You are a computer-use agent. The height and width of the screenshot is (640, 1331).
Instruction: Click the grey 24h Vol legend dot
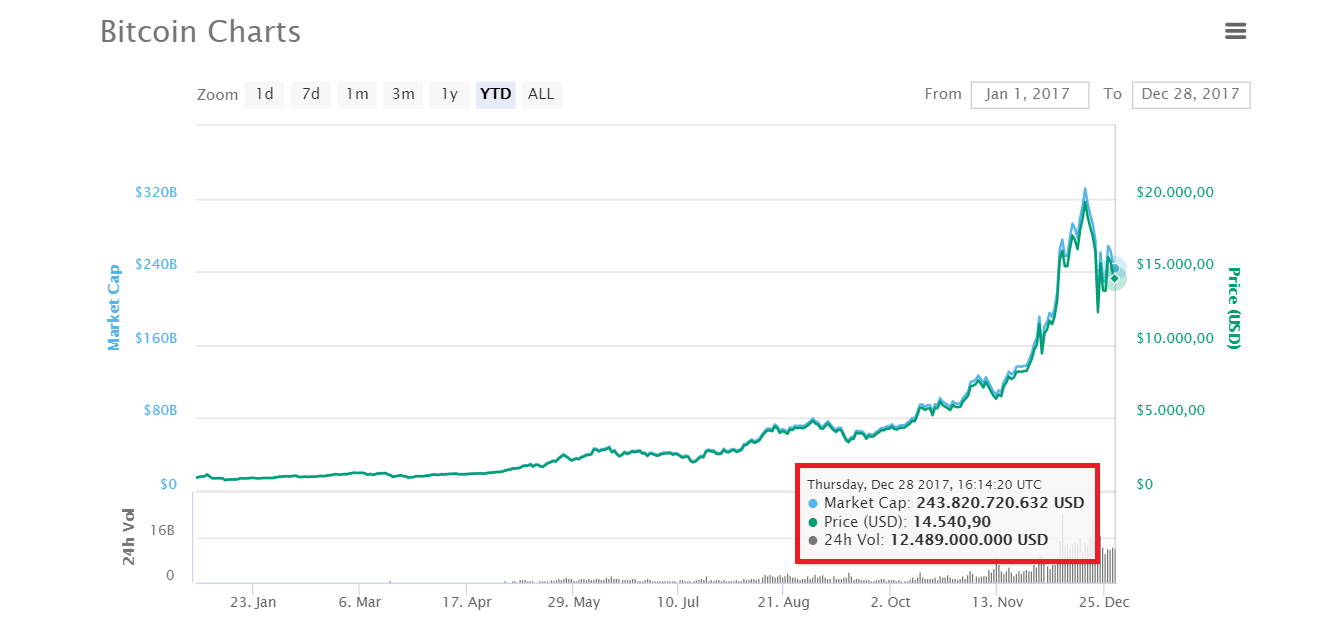(x=812, y=539)
